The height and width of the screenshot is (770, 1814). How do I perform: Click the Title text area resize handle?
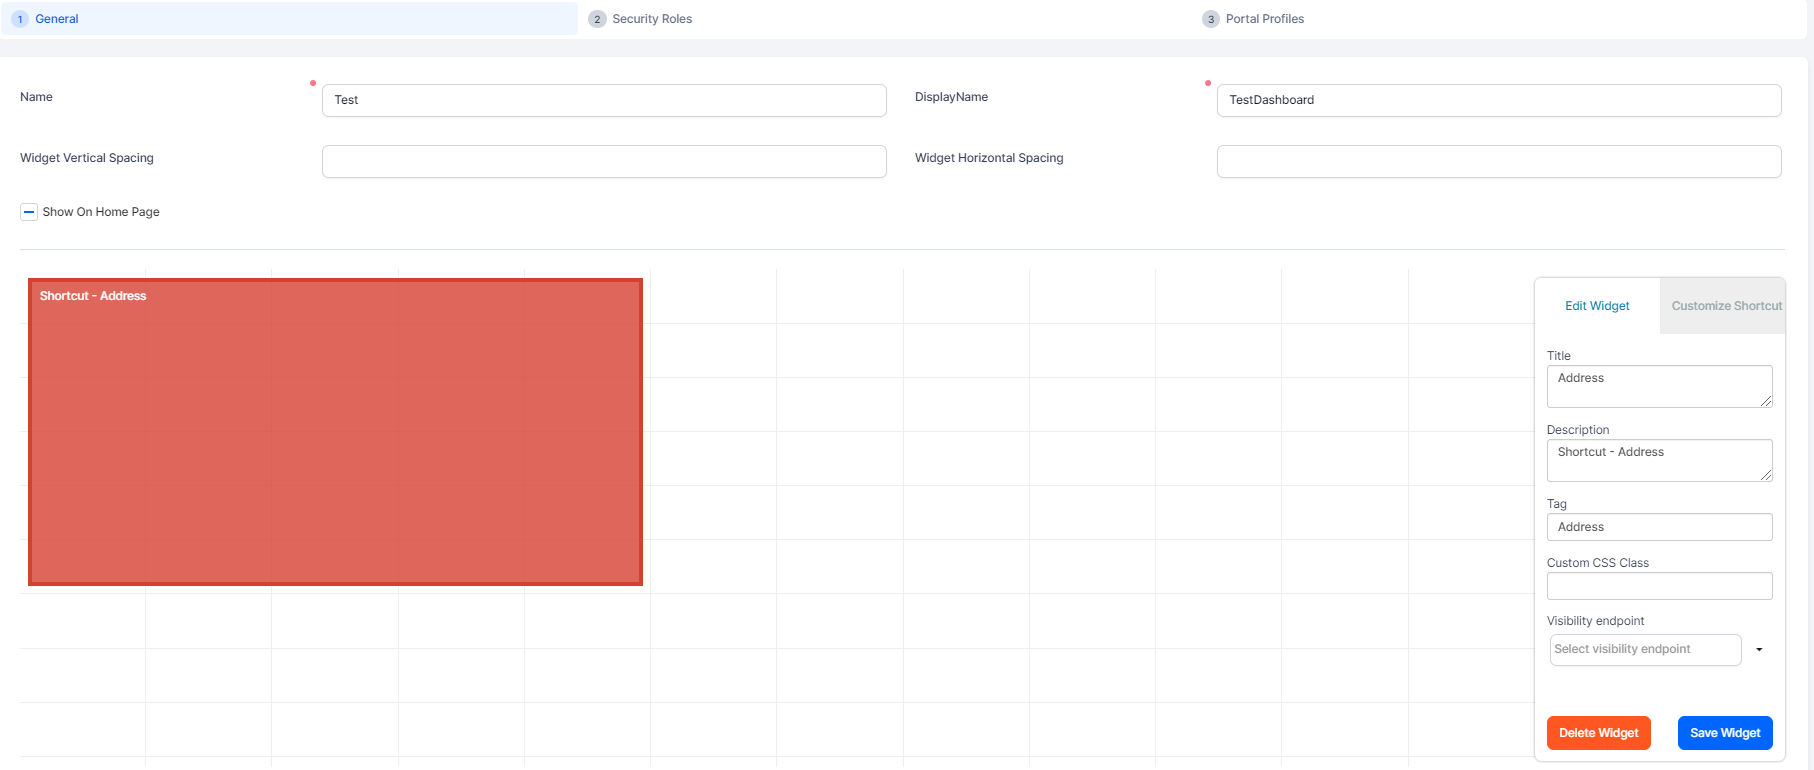[x=1766, y=401]
